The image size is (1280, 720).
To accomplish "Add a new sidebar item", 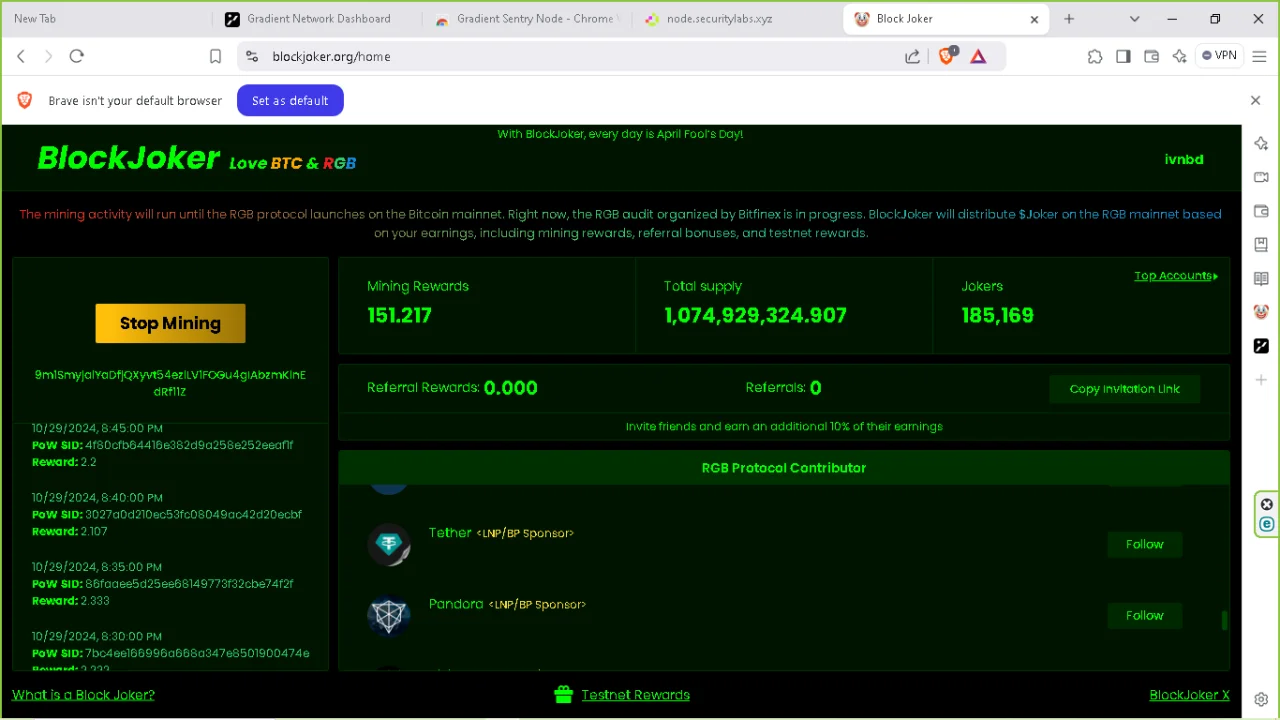I will point(1261,380).
